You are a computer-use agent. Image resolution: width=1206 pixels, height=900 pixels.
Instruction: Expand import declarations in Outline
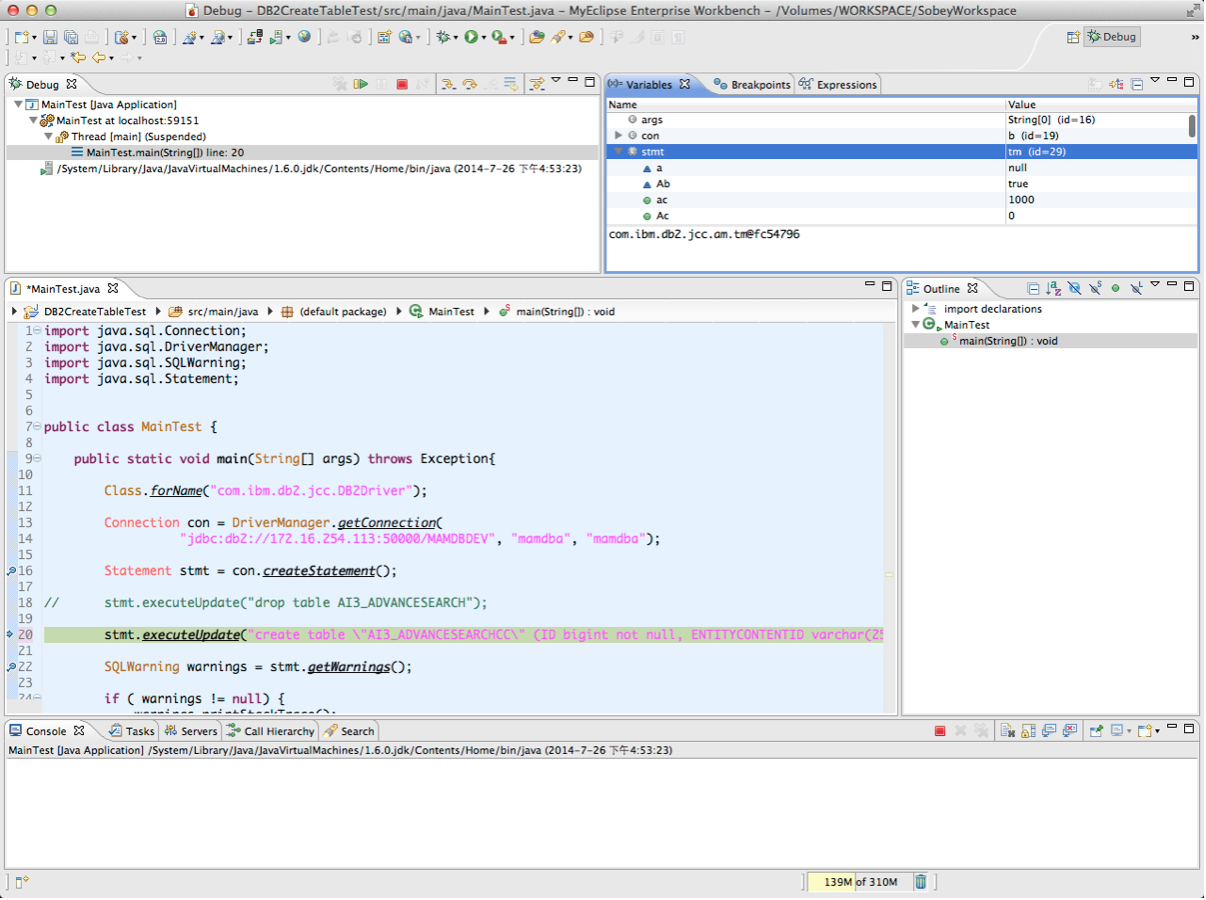click(916, 309)
